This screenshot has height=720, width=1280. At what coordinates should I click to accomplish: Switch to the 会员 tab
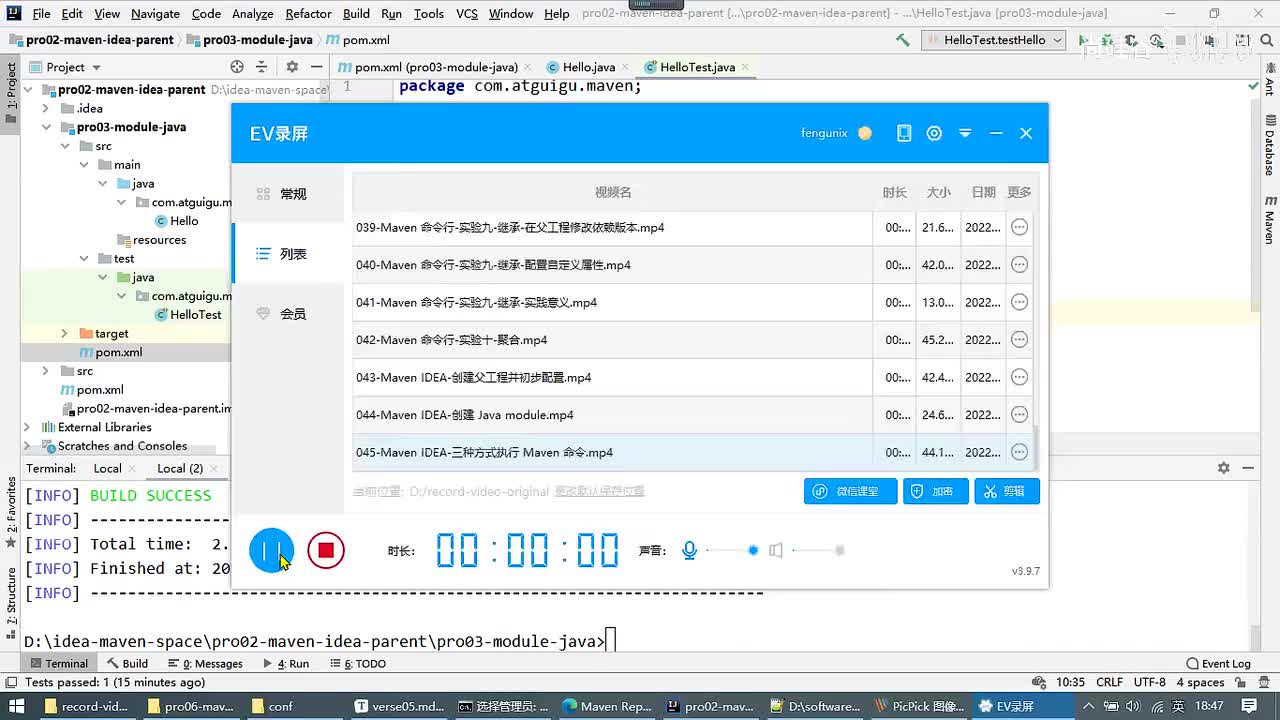pos(288,314)
